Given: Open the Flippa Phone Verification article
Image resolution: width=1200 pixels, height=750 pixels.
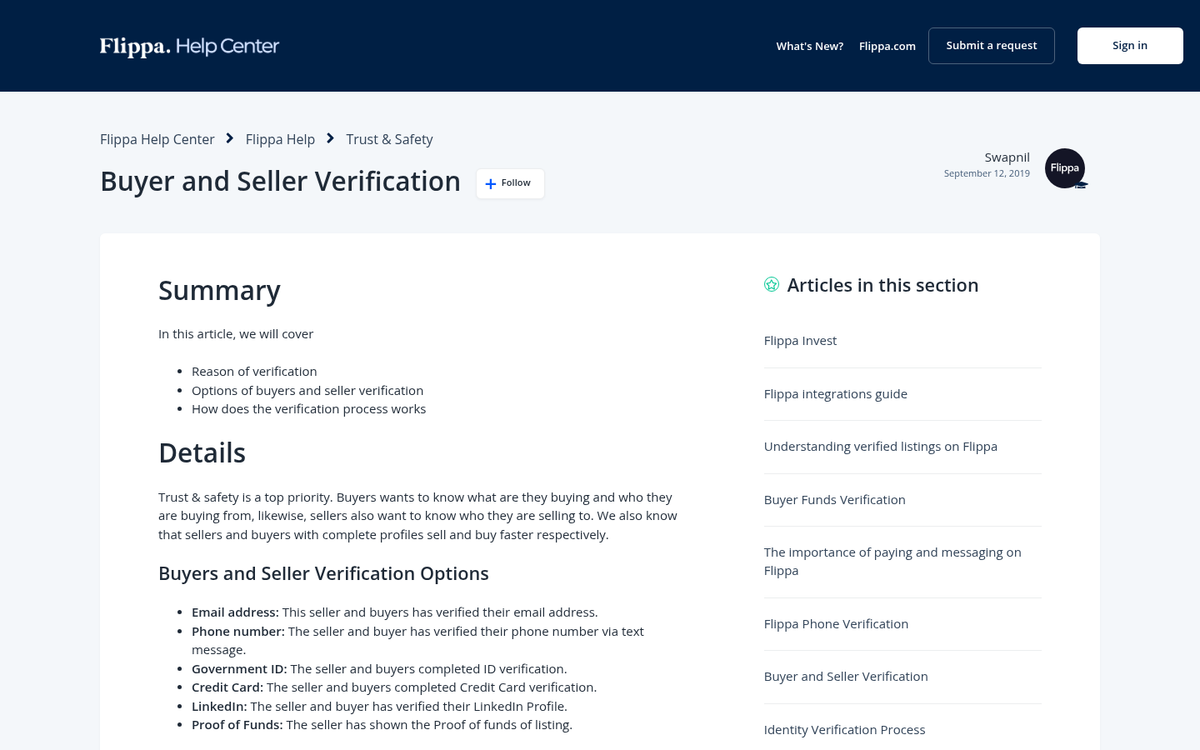Looking at the screenshot, I should point(836,623).
